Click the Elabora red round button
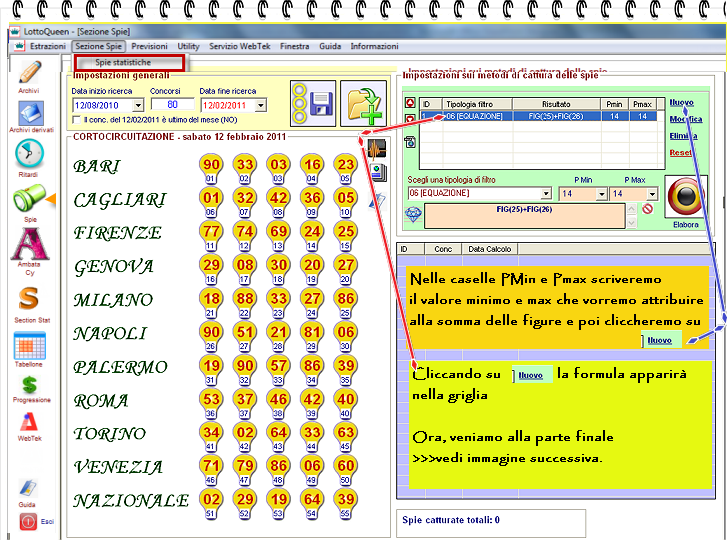The width and height of the screenshot is (727, 540). pyautogui.click(x=686, y=197)
